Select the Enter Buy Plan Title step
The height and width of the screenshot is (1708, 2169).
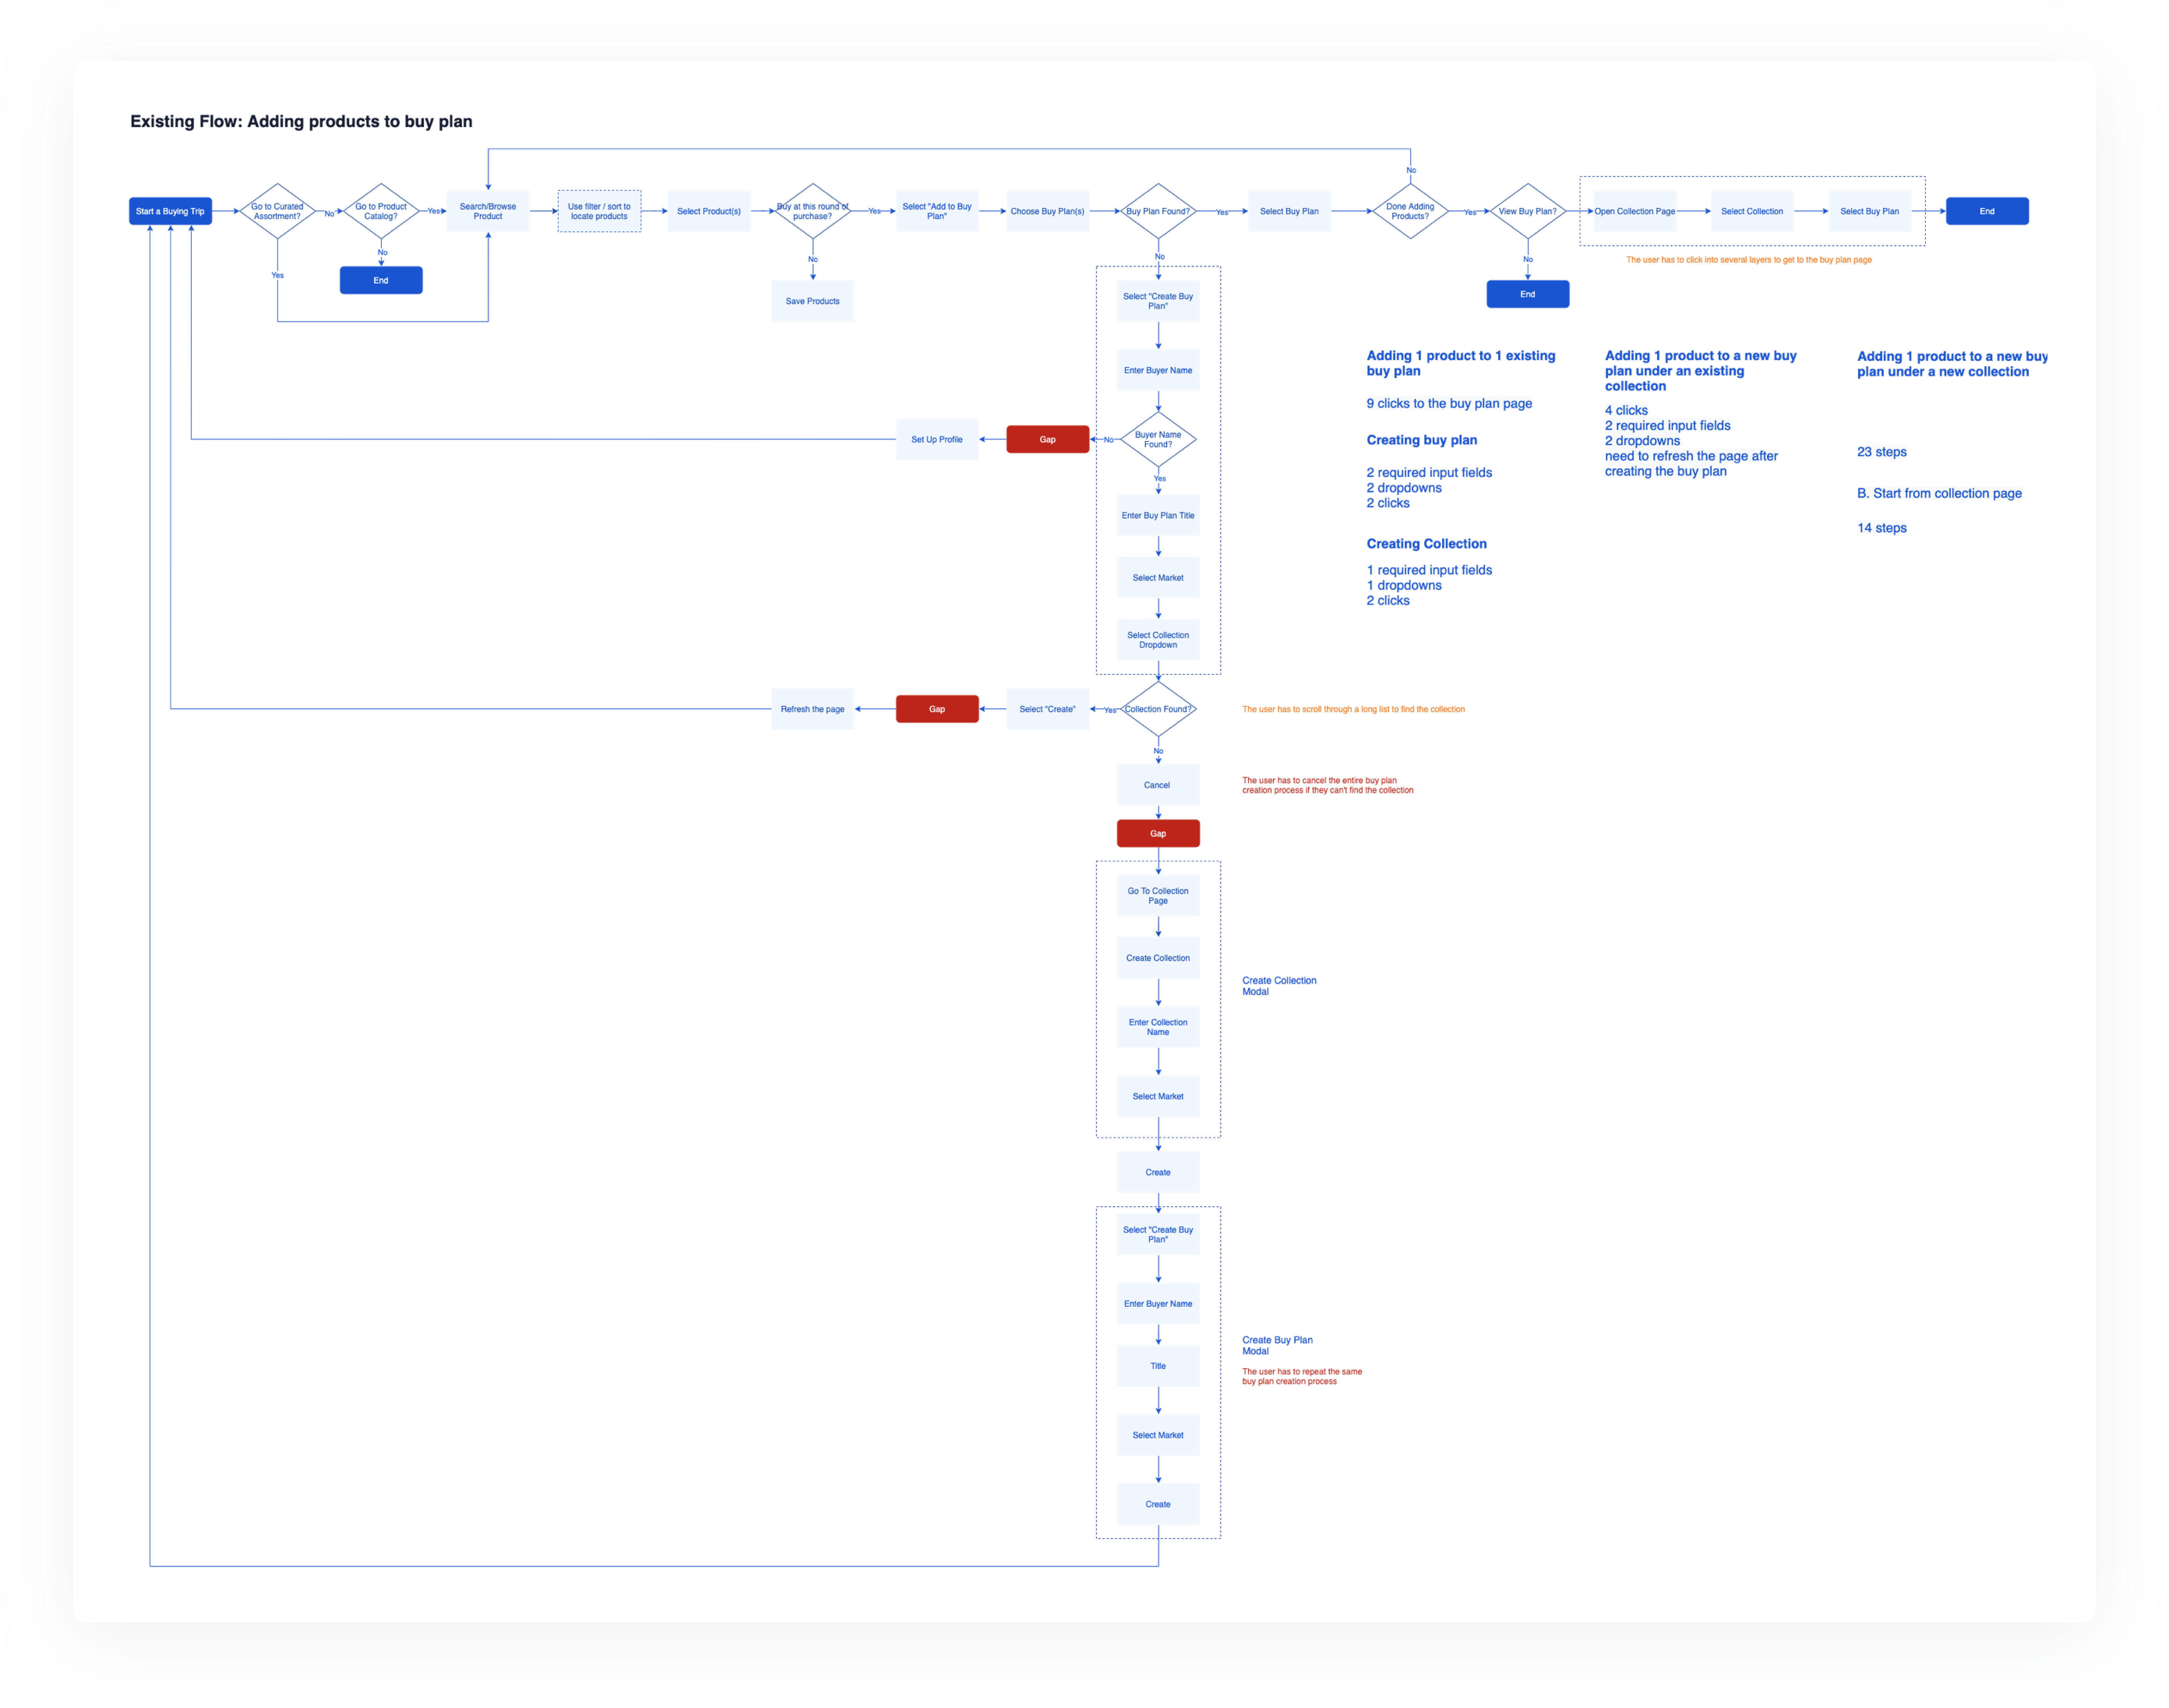coord(1158,516)
